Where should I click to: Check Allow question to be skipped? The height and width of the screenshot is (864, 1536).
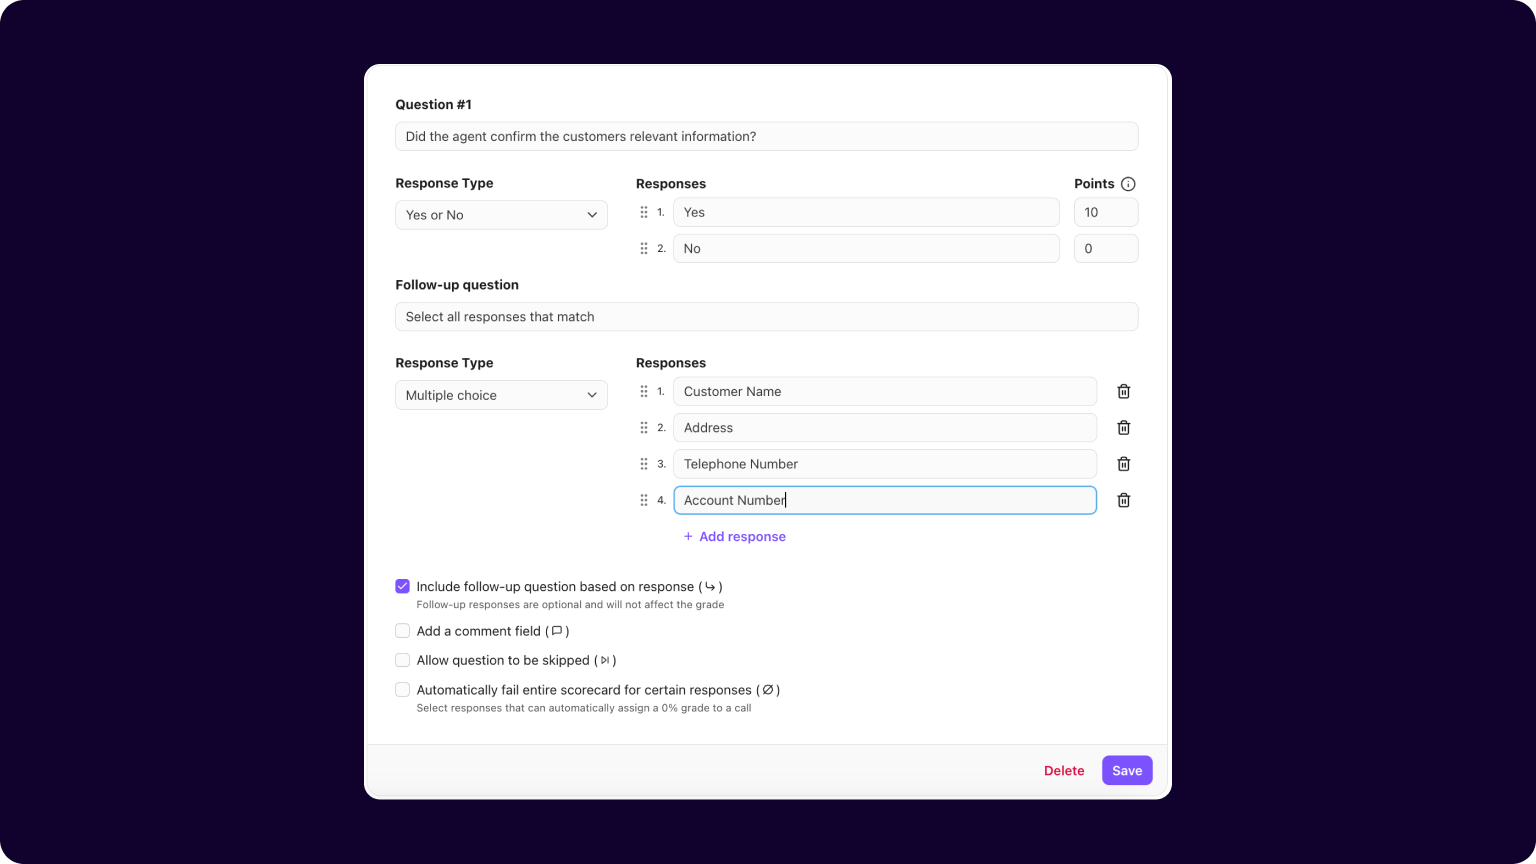[x=402, y=660]
